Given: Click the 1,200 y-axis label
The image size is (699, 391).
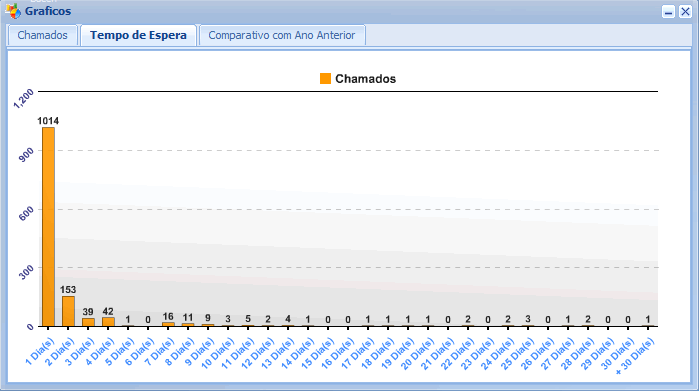Looking at the screenshot, I should point(24,99).
